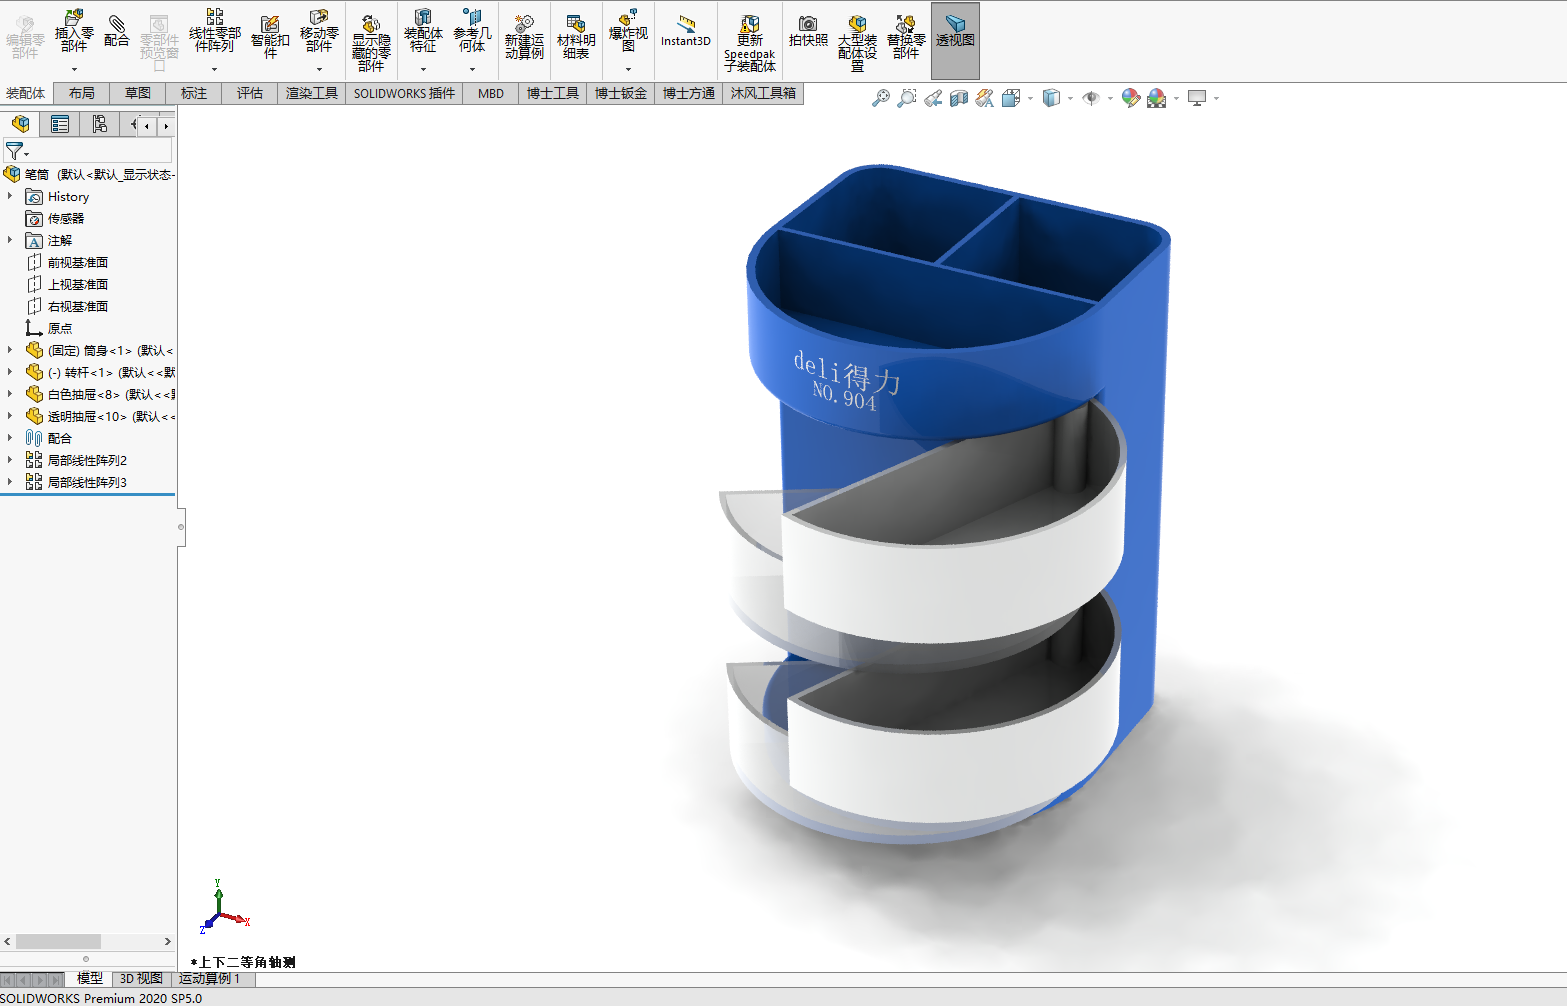Click the Edit Appearance color ball icon
1567x1006 pixels.
tap(1131, 98)
